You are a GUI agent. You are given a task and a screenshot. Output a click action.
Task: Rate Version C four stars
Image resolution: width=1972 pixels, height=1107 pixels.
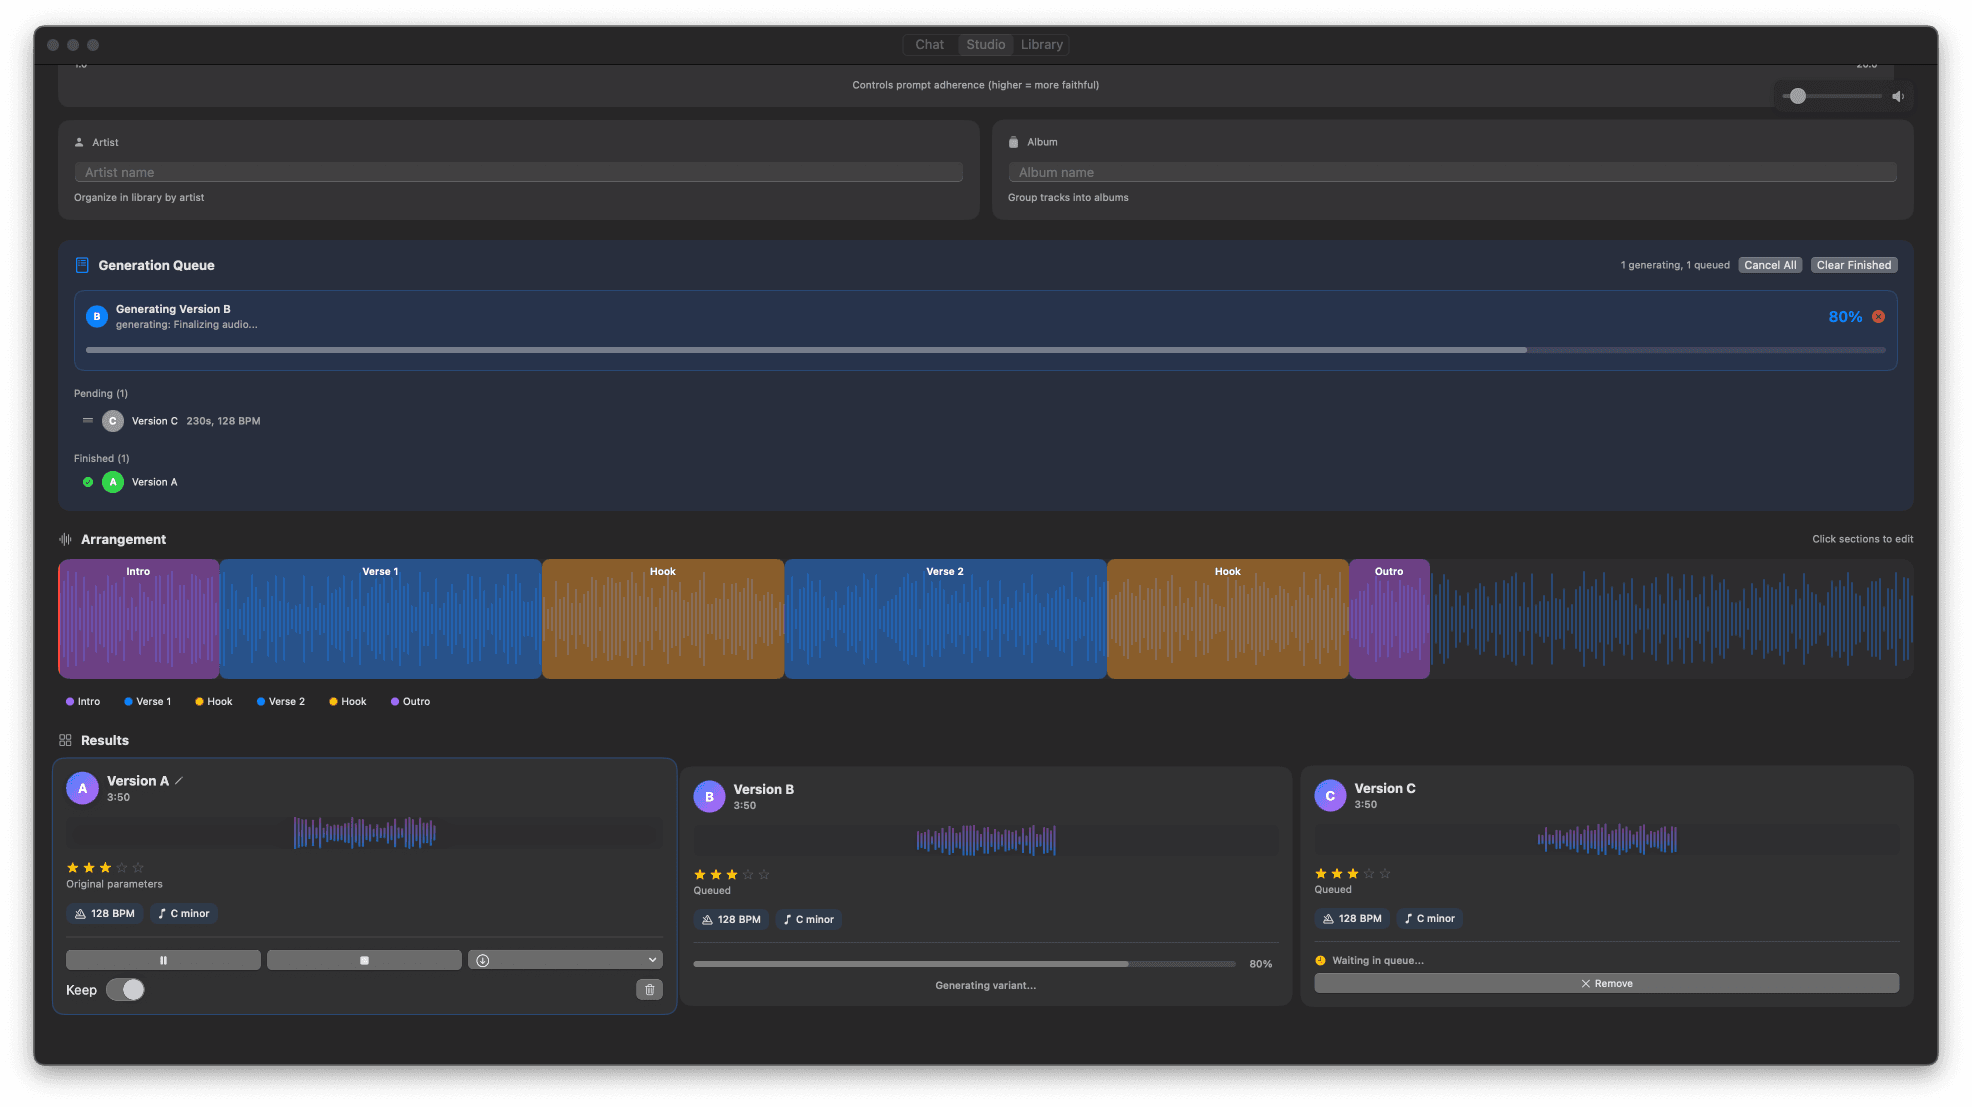(1369, 873)
